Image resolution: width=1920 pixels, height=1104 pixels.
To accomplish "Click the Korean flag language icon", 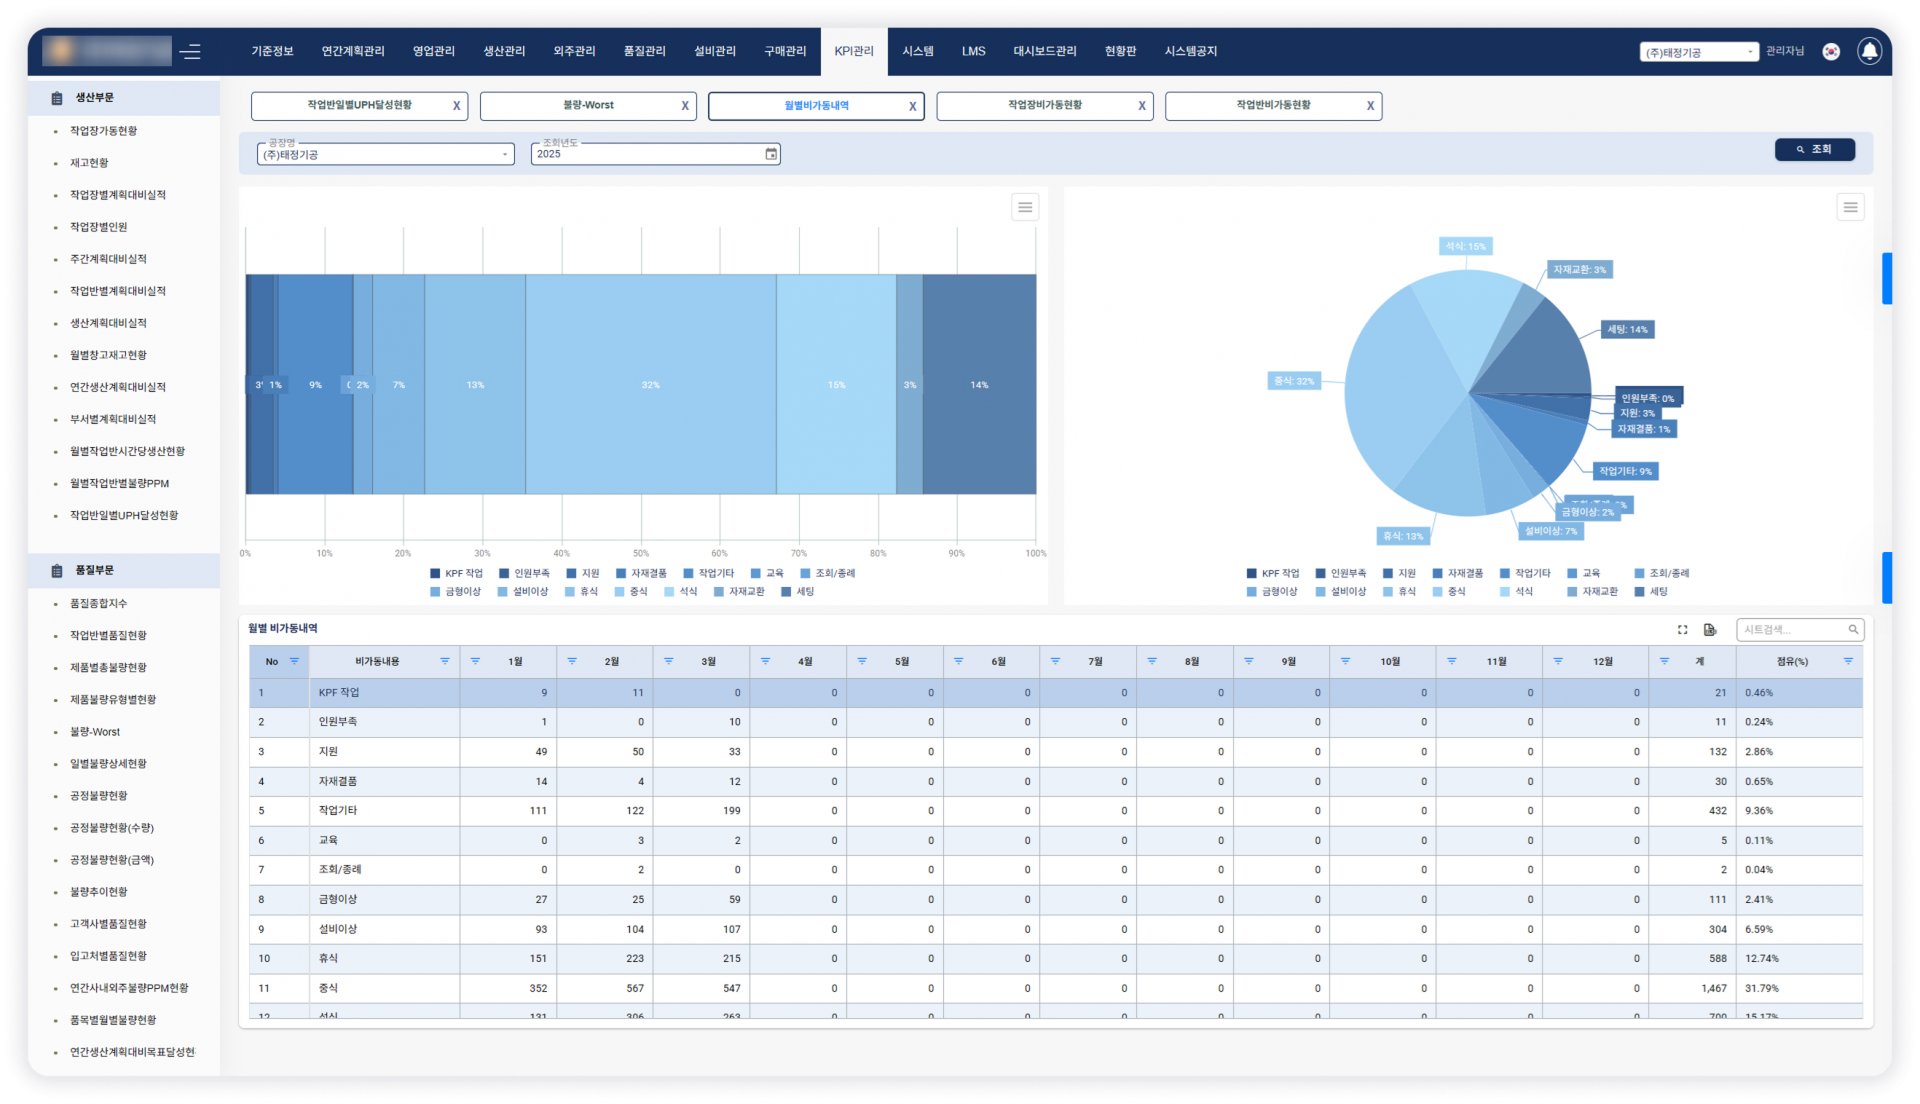I will (1831, 51).
